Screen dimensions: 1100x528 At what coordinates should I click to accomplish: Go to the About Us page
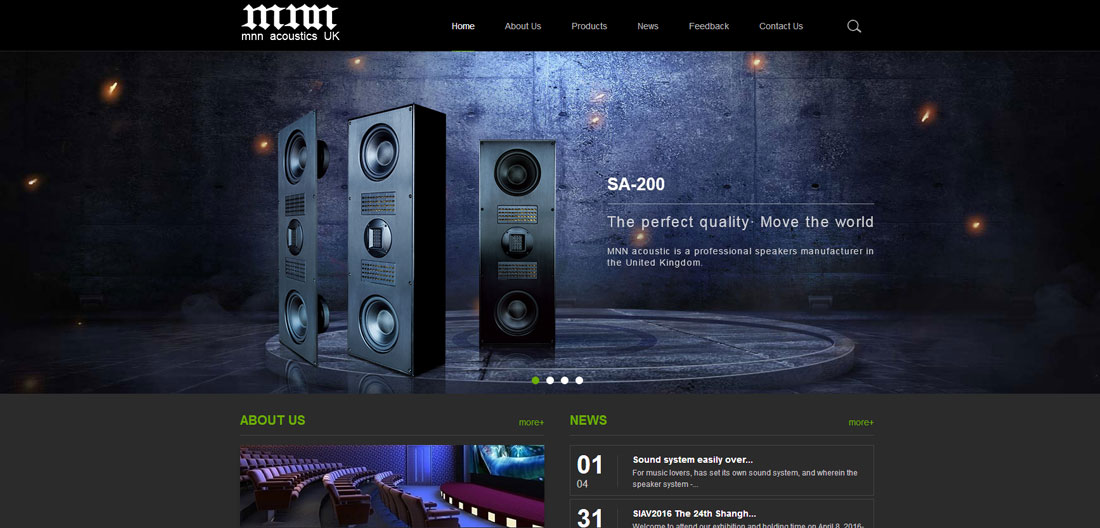tap(523, 26)
